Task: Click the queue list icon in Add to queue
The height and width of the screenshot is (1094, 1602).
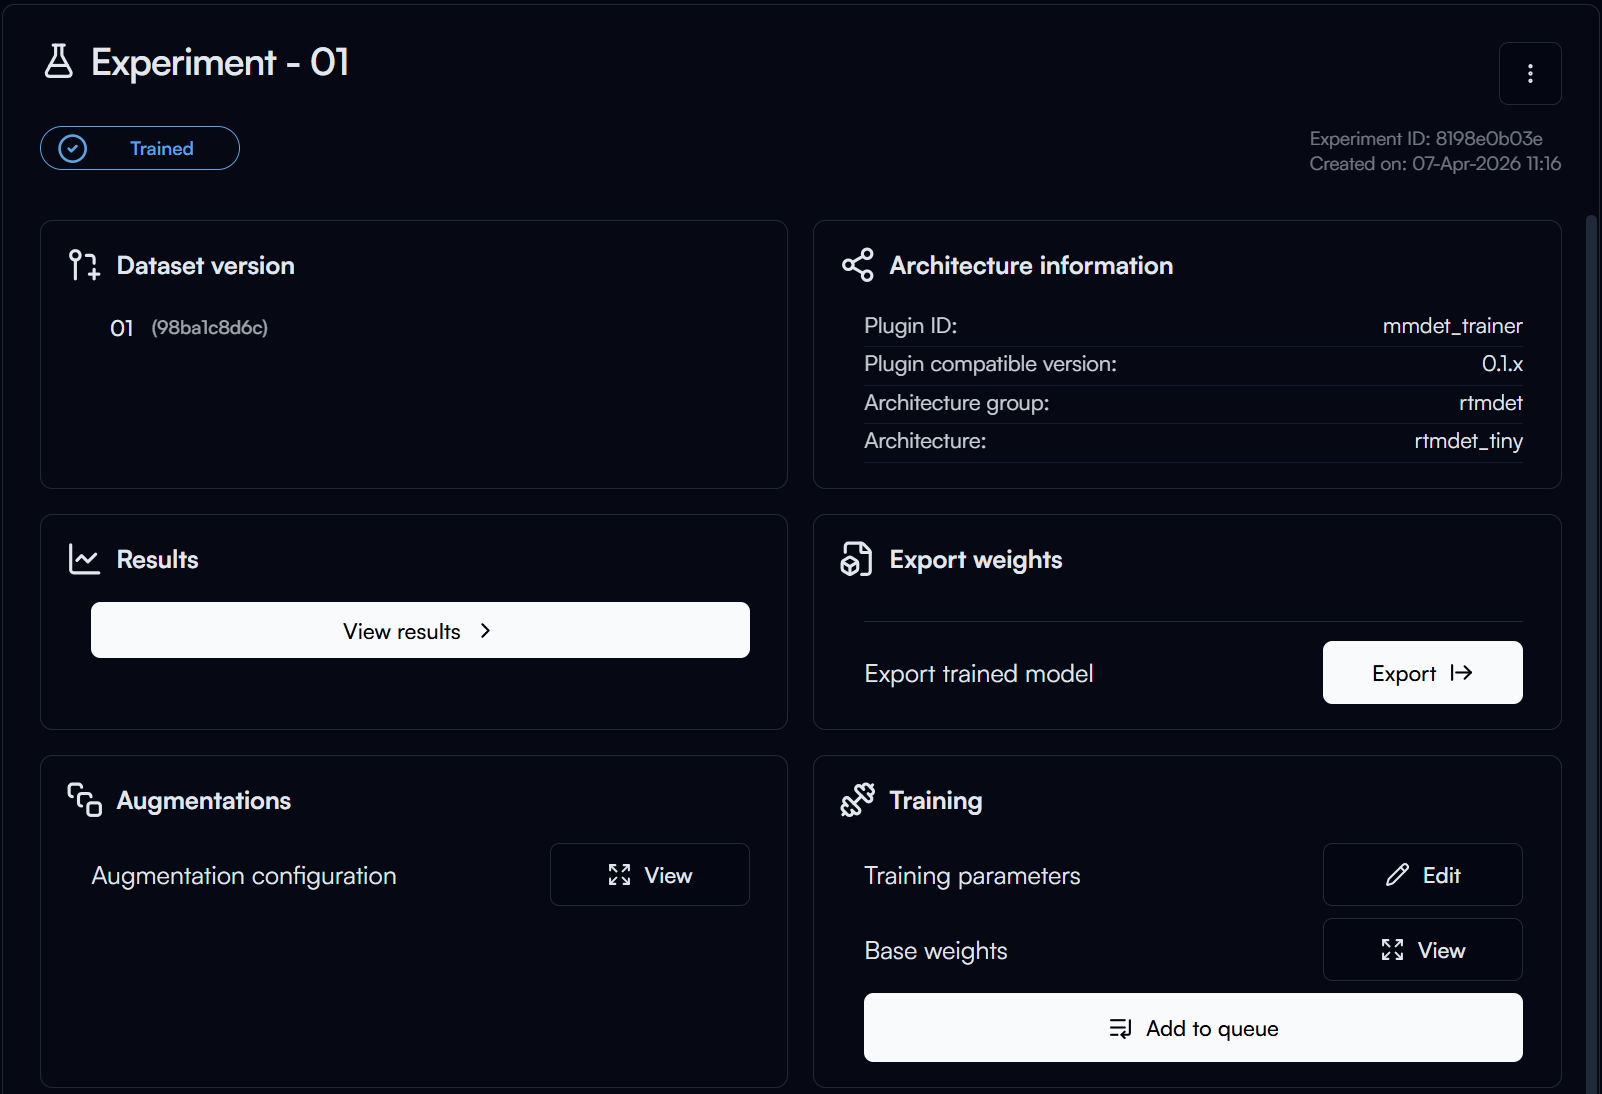Action: (x=1120, y=1028)
